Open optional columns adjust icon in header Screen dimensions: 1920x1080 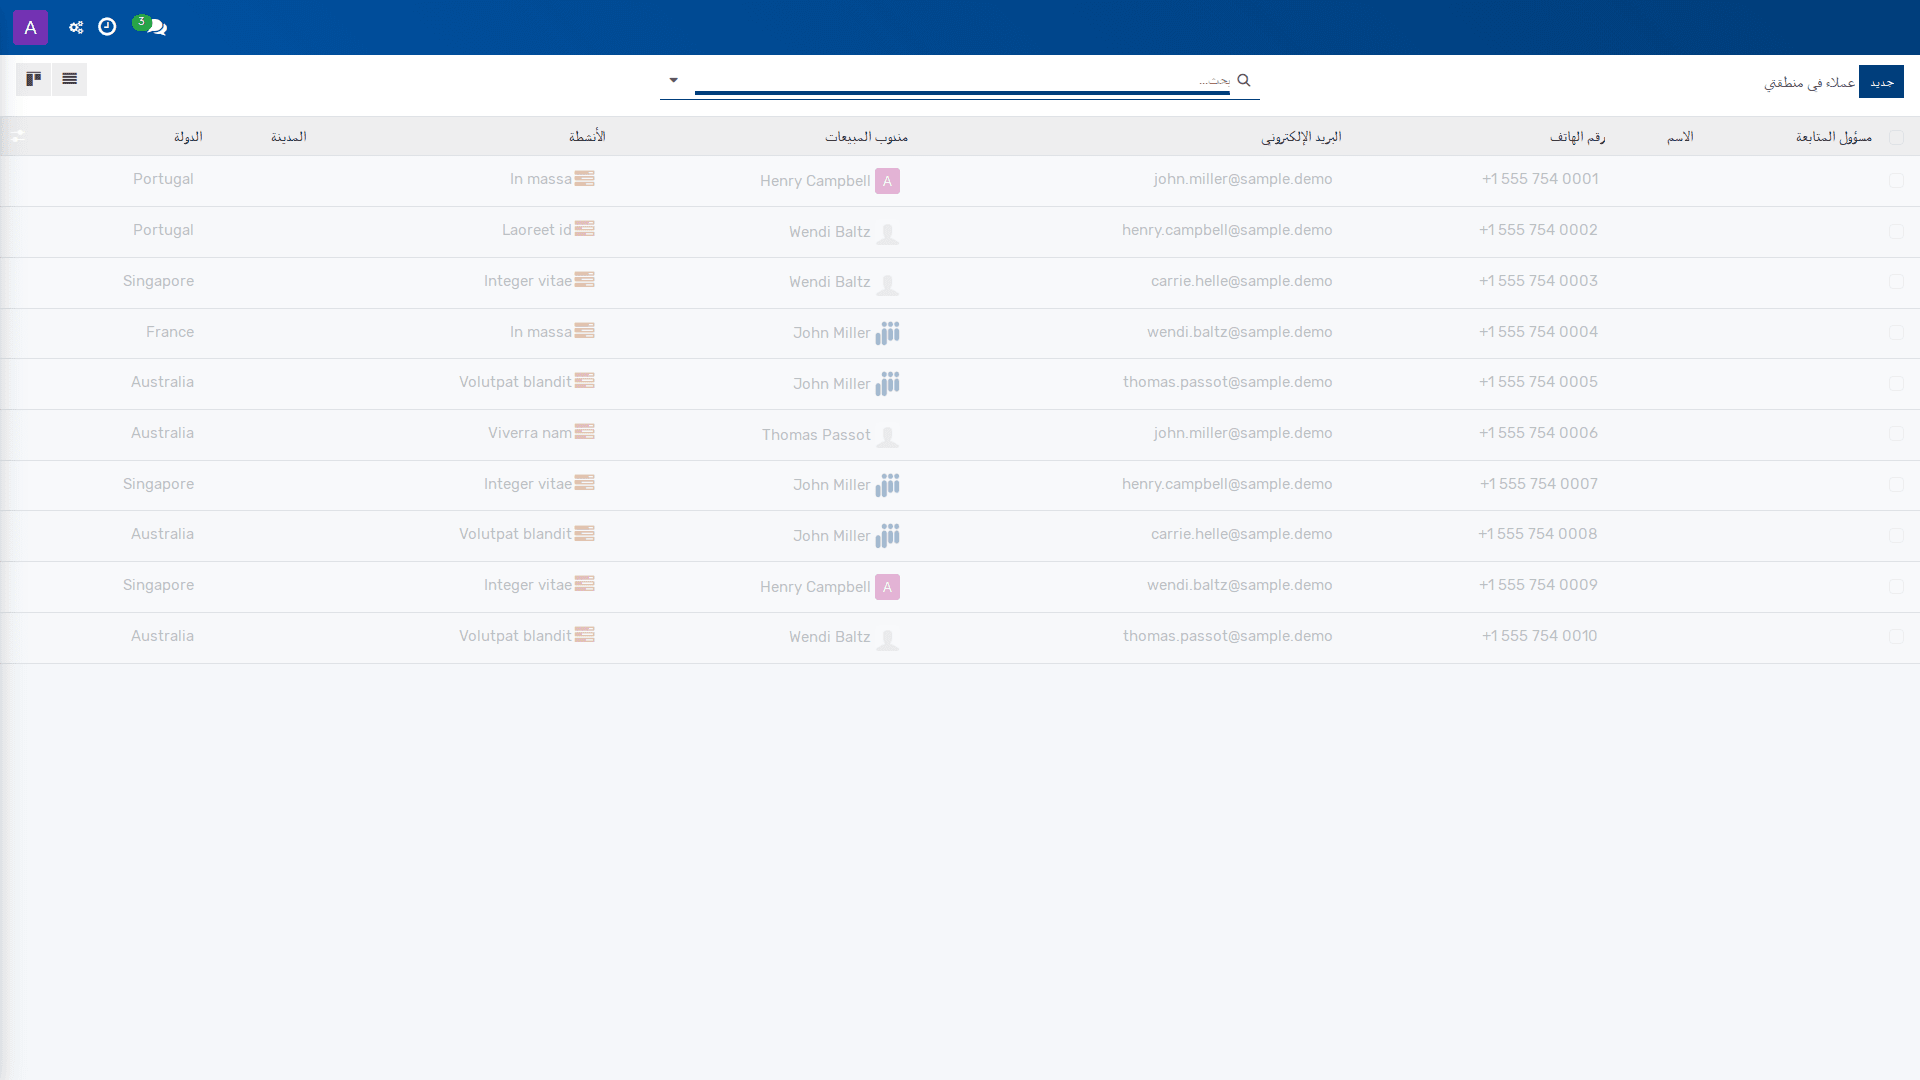click(x=18, y=136)
